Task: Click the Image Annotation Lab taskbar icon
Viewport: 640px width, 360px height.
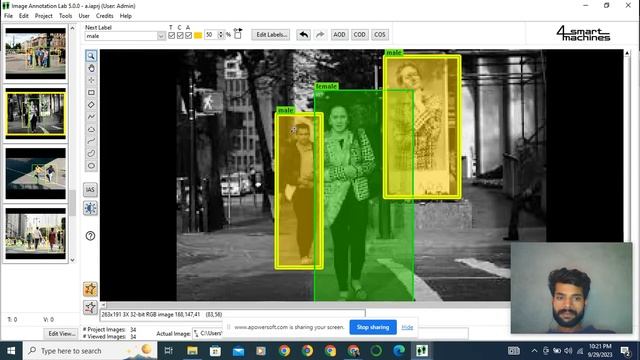Action: click(x=422, y=351)
